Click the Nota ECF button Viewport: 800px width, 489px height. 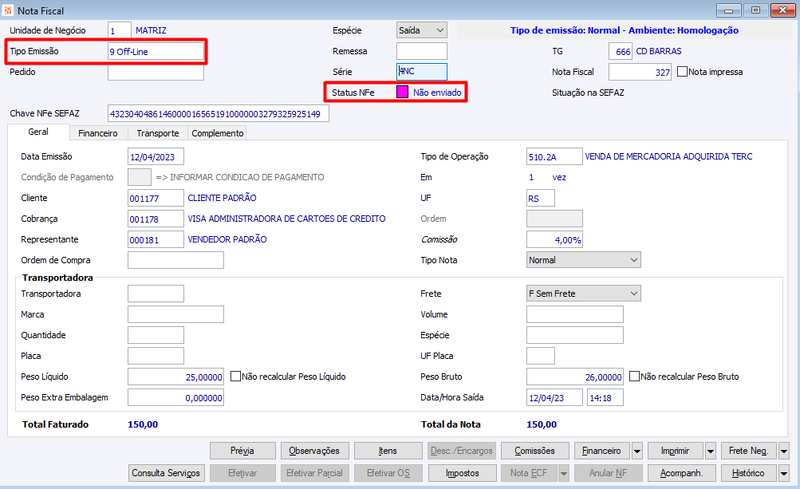[x=529, y=473]
